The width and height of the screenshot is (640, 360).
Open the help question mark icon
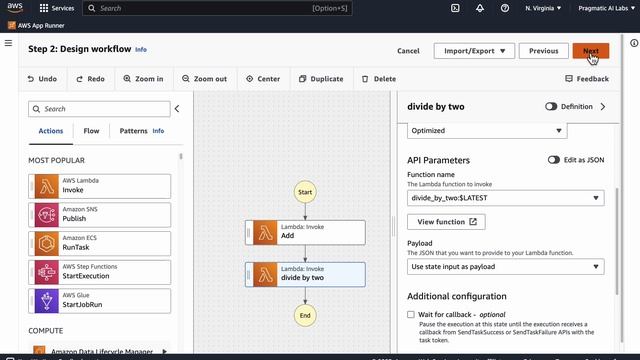pos(505,8)
